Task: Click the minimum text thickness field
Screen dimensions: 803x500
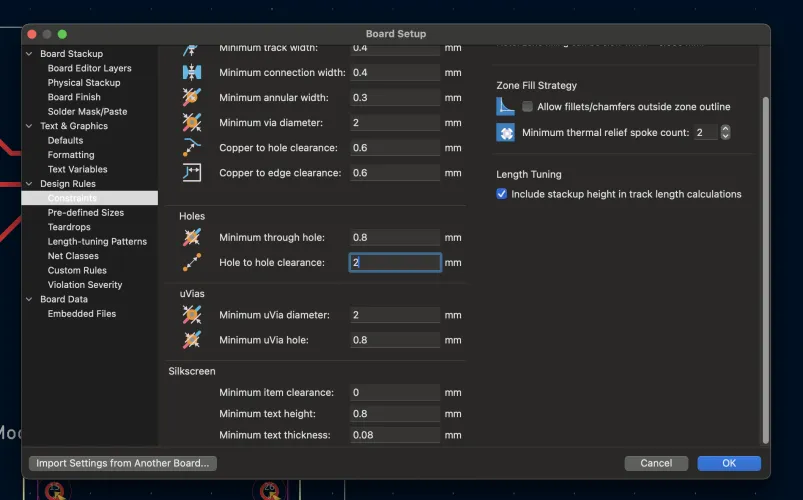Action: coord(395,435)
